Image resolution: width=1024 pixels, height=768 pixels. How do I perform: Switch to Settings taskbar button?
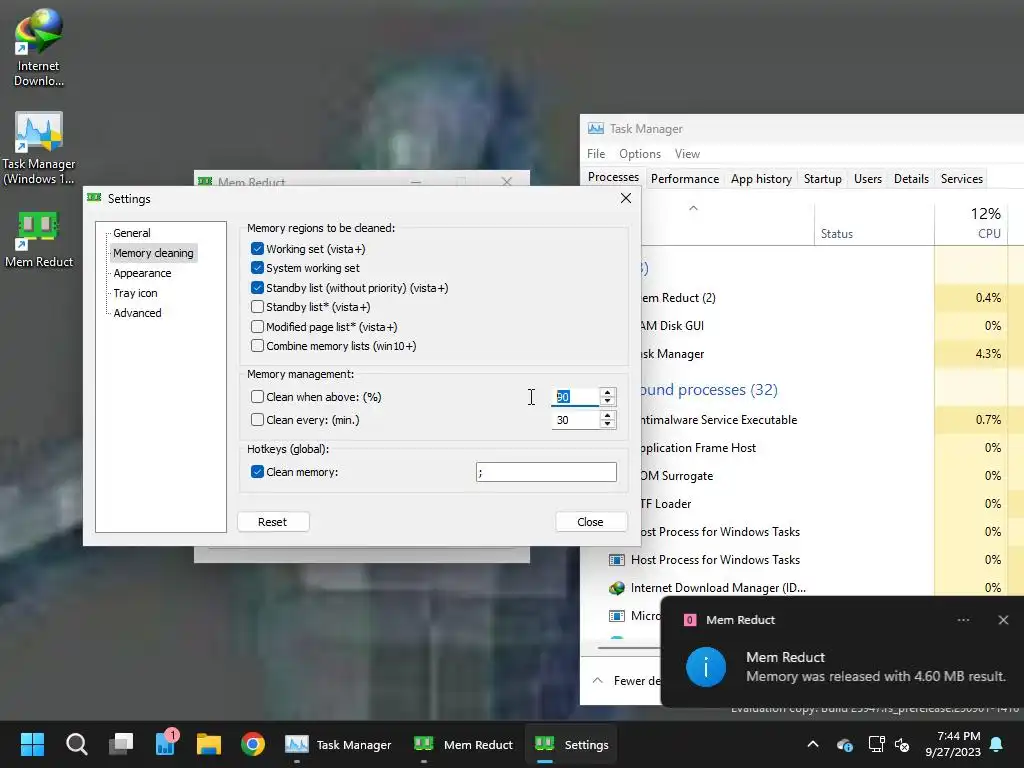[x=571, y=744]
